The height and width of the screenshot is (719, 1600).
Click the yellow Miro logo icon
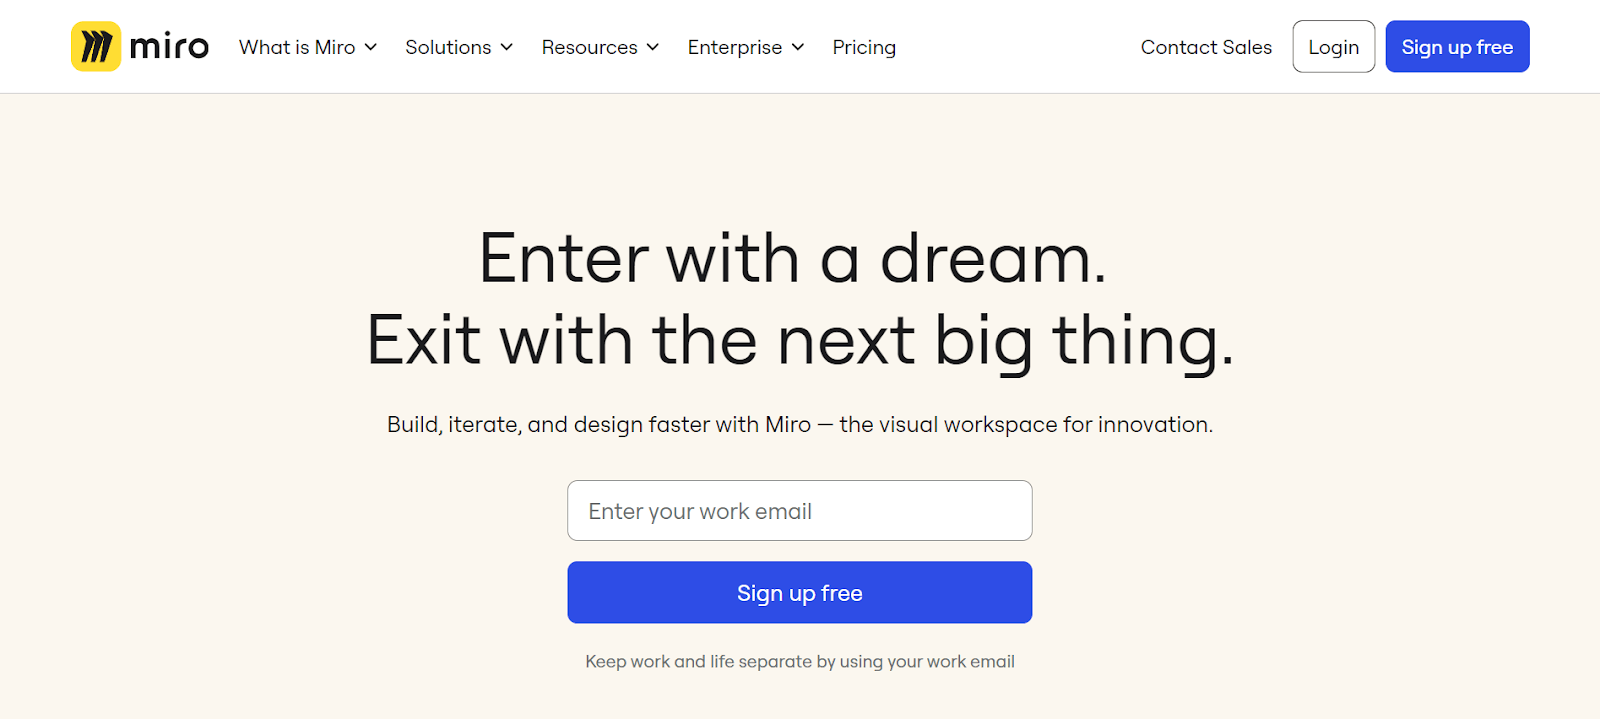96,47
